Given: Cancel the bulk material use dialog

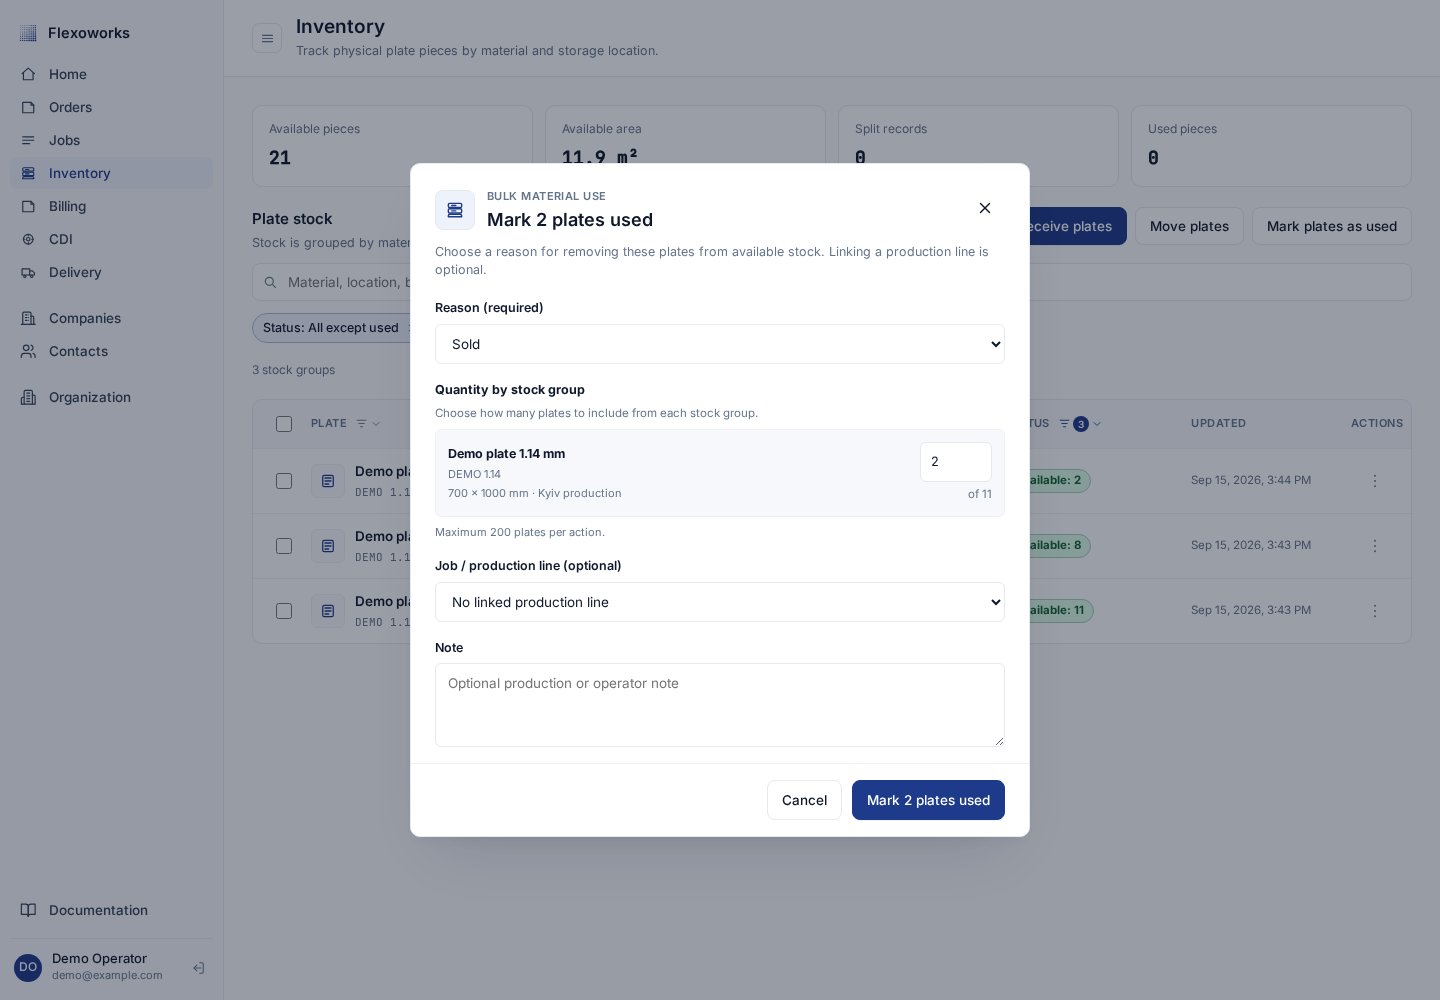Looking at the screenshot, I should [x=804, y=800].
